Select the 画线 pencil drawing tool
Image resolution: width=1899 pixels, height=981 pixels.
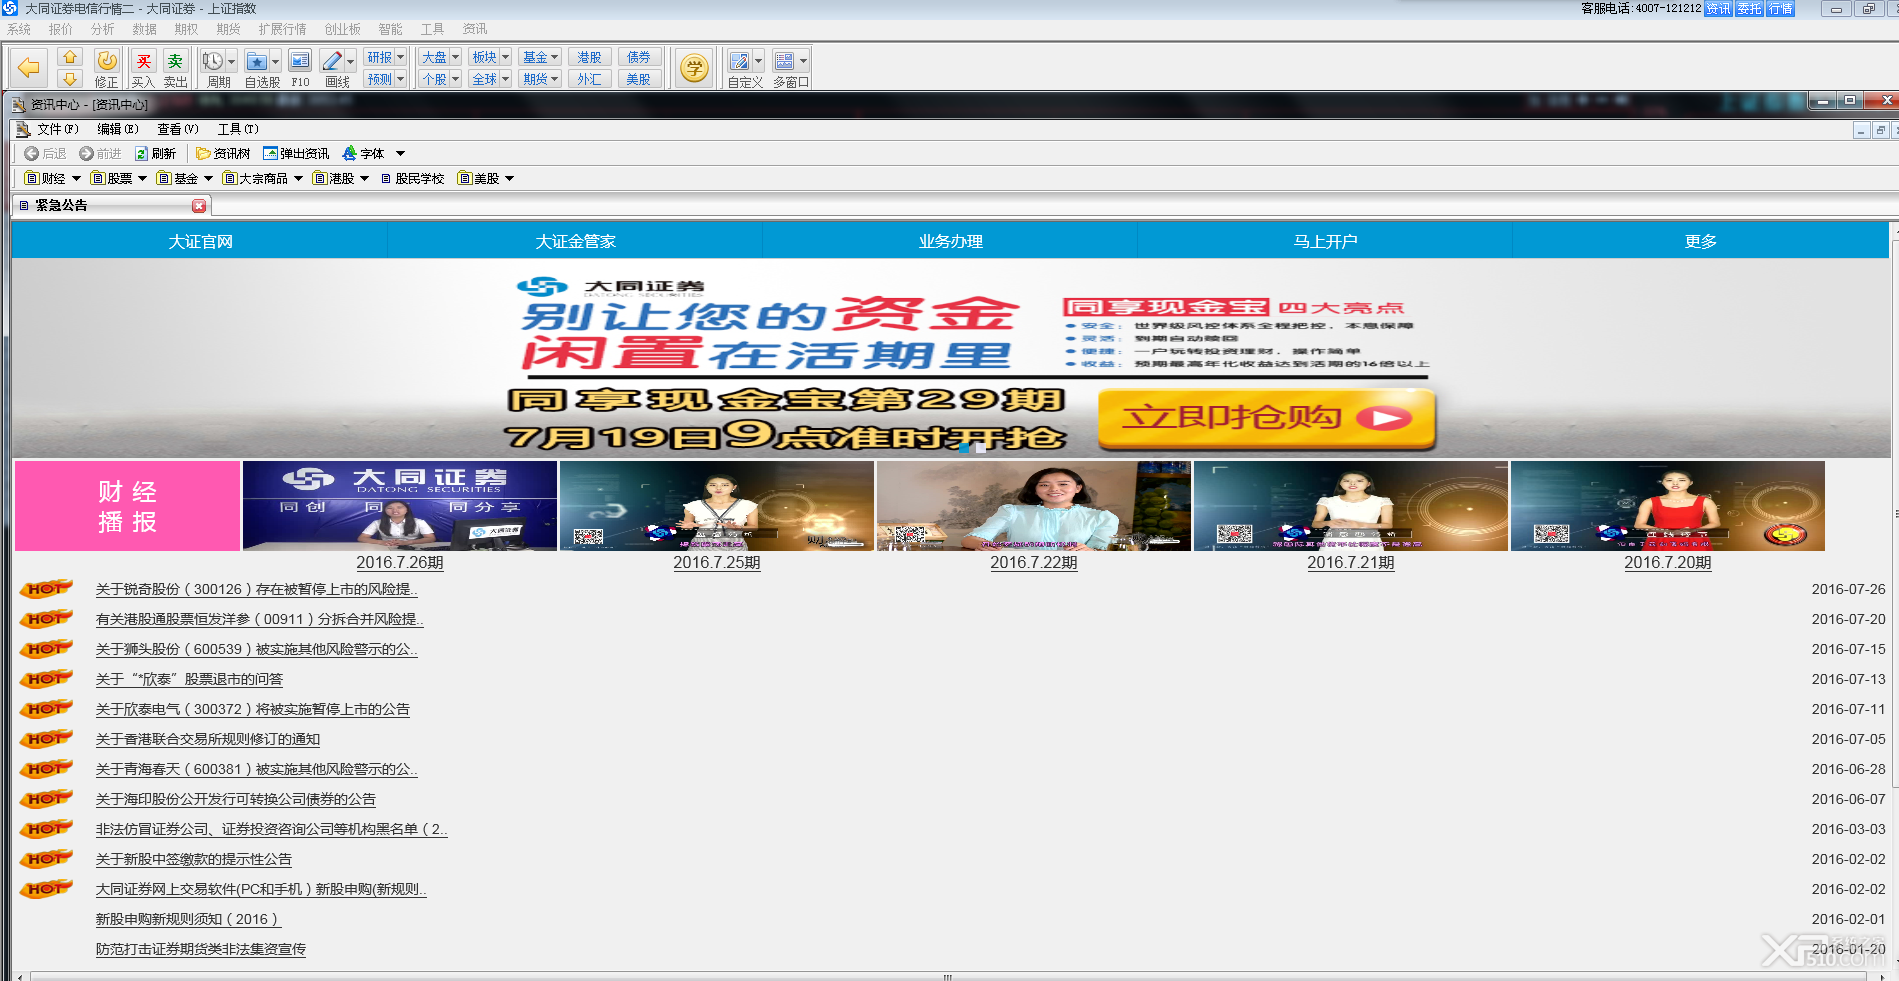click(x=332, y=61)
